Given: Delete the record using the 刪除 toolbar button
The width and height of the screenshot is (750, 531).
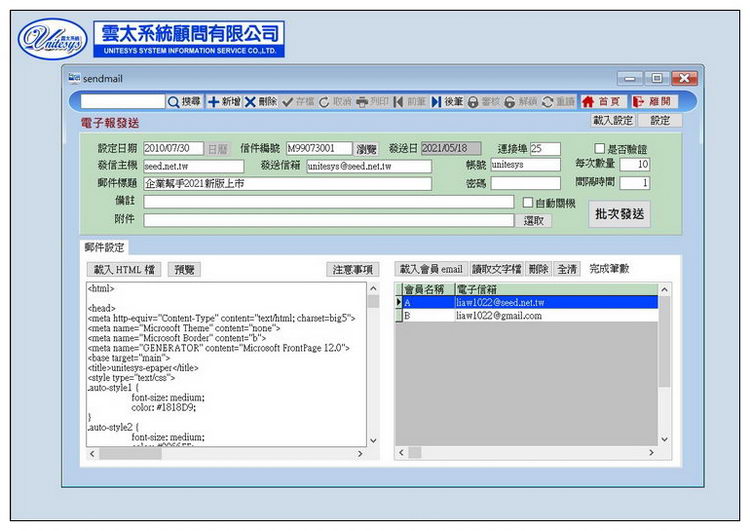Looking at the screenshot, I should coord(261,102).
